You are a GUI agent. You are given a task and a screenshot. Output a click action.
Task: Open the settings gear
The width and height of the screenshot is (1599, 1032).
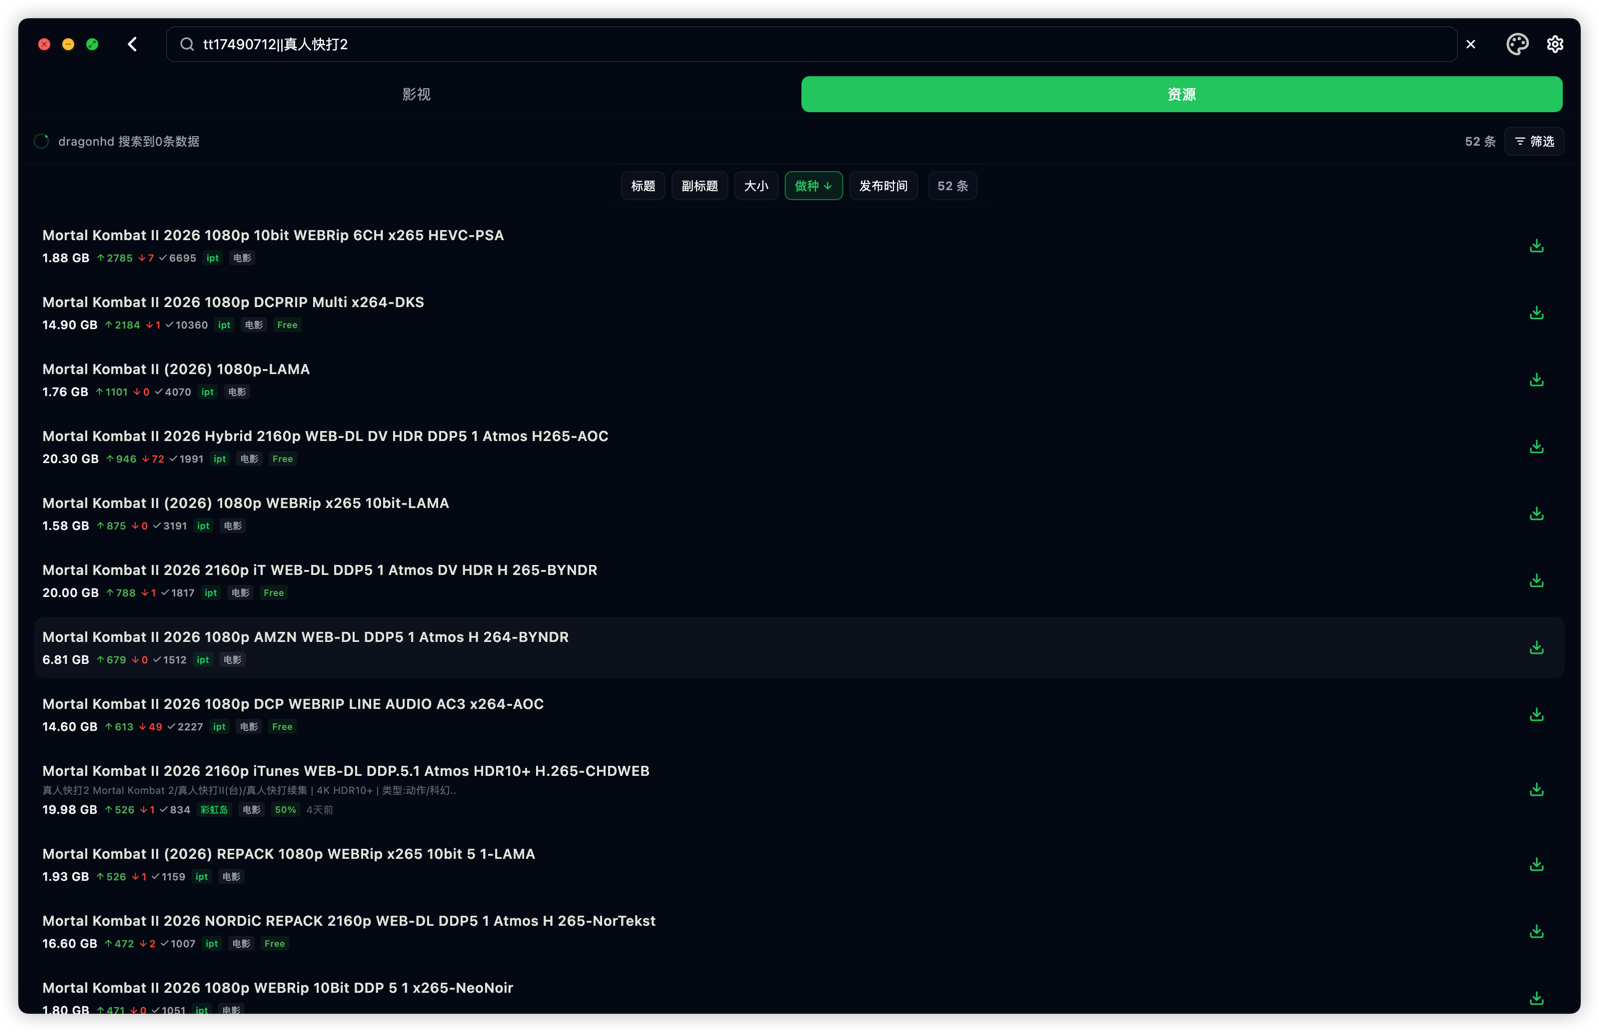1555,44
